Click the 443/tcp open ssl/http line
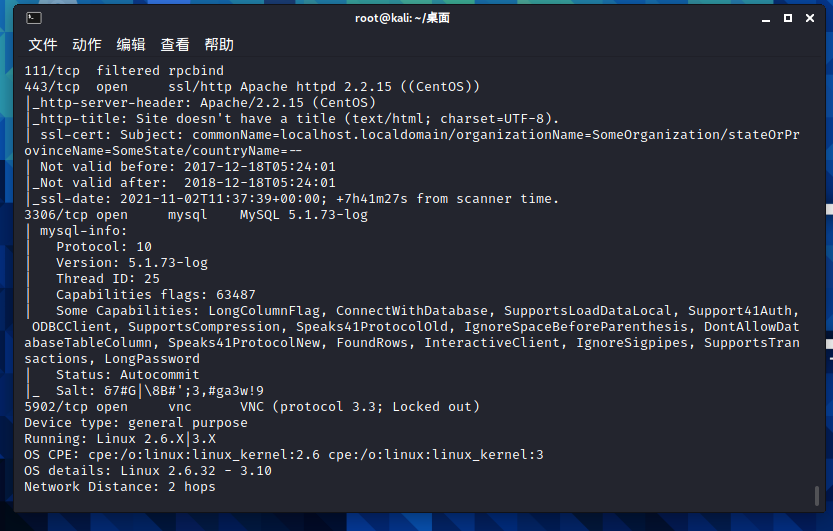The height and width of the screenshot is (531, 833). [252, 87]
